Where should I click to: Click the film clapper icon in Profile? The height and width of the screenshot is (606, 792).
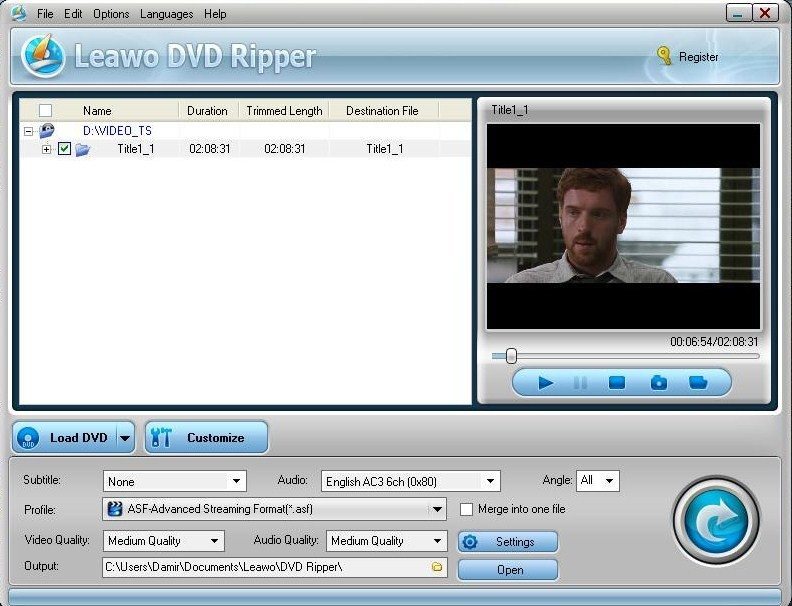click(115, 509)
